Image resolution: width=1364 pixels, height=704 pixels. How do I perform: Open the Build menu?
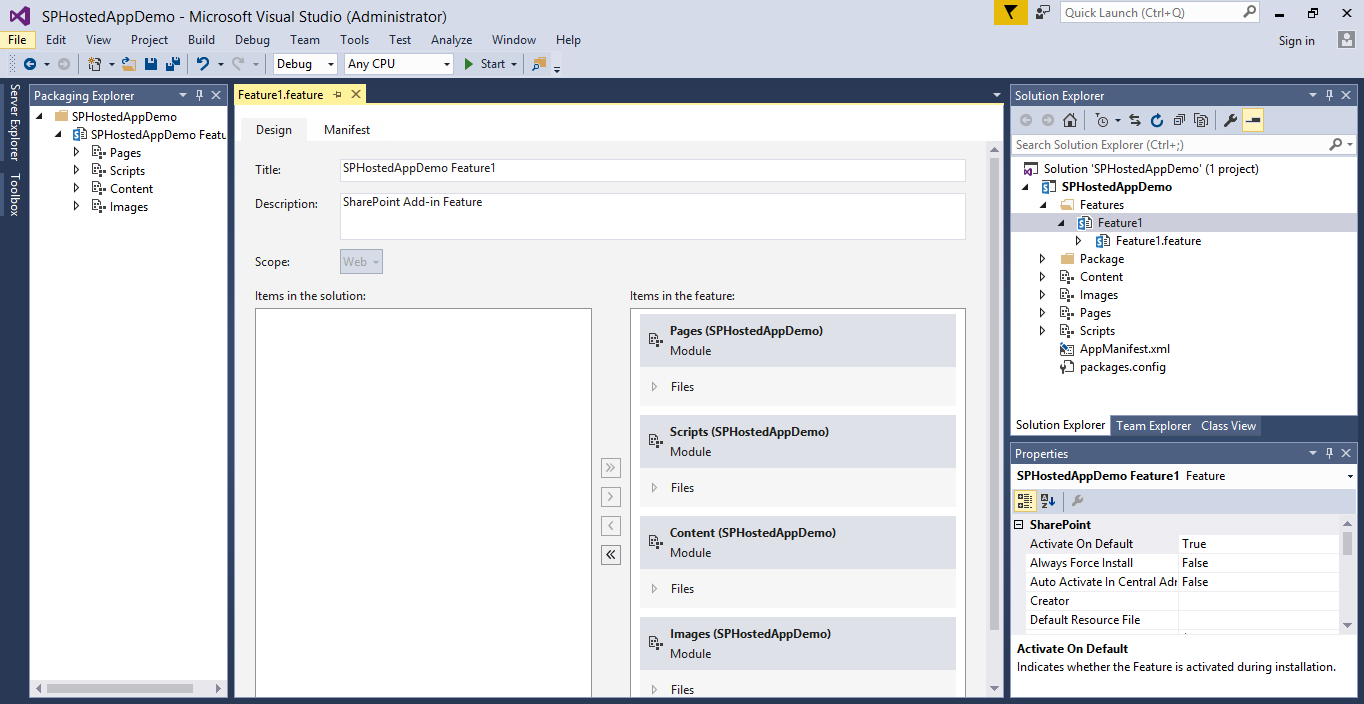201,40
